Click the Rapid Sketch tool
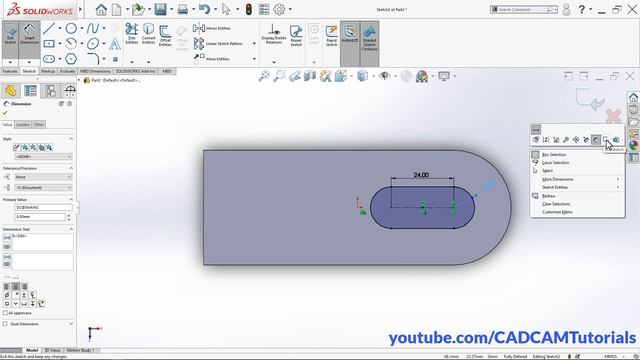Screen dimensions: 640x360 [331, 36]
